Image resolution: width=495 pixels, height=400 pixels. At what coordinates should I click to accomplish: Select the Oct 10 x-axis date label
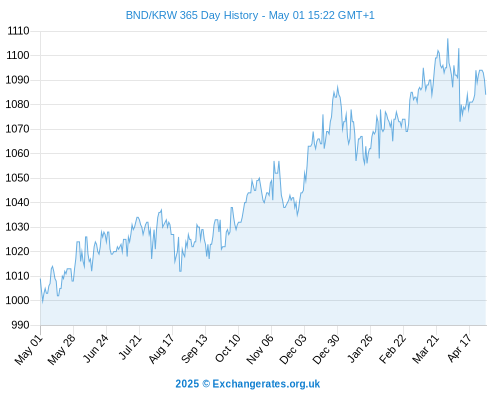(x=228, y=348)
